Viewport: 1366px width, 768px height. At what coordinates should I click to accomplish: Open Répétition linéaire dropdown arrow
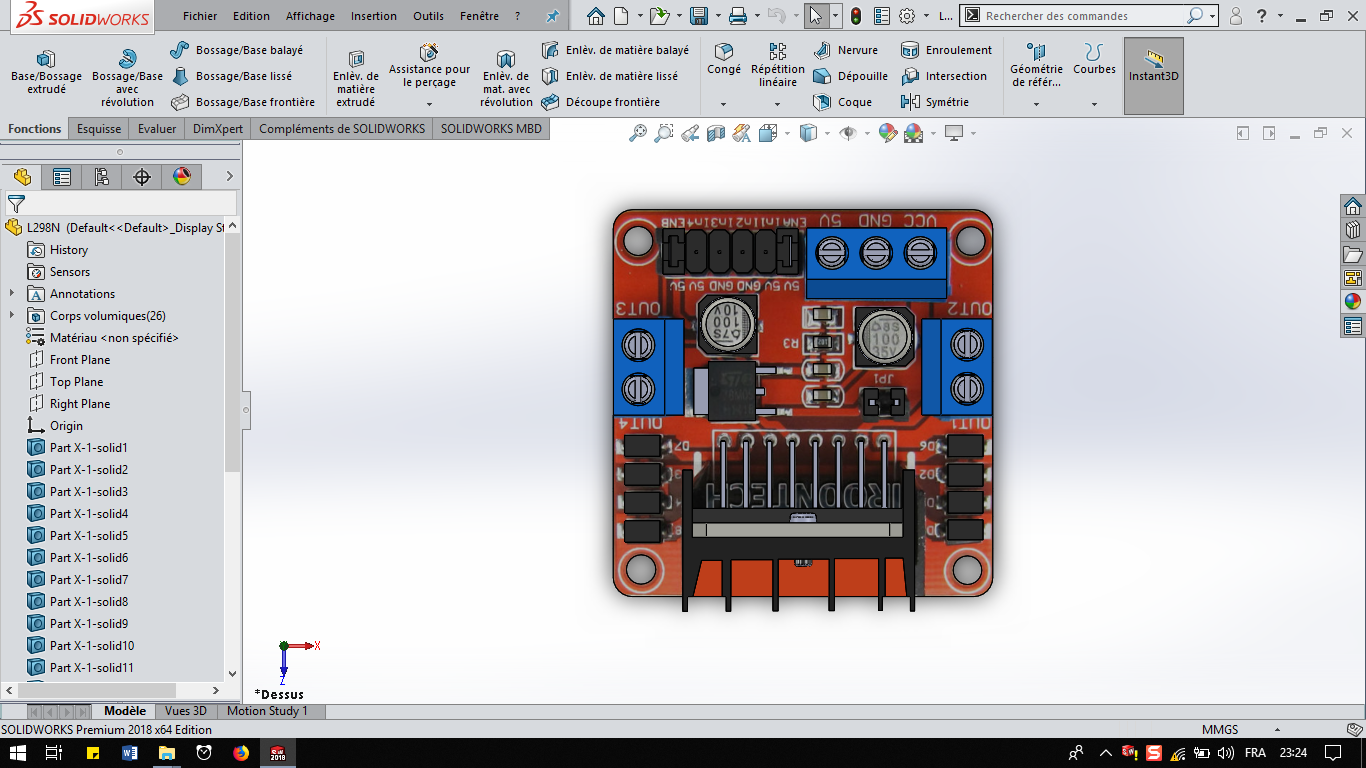[777, 104]
